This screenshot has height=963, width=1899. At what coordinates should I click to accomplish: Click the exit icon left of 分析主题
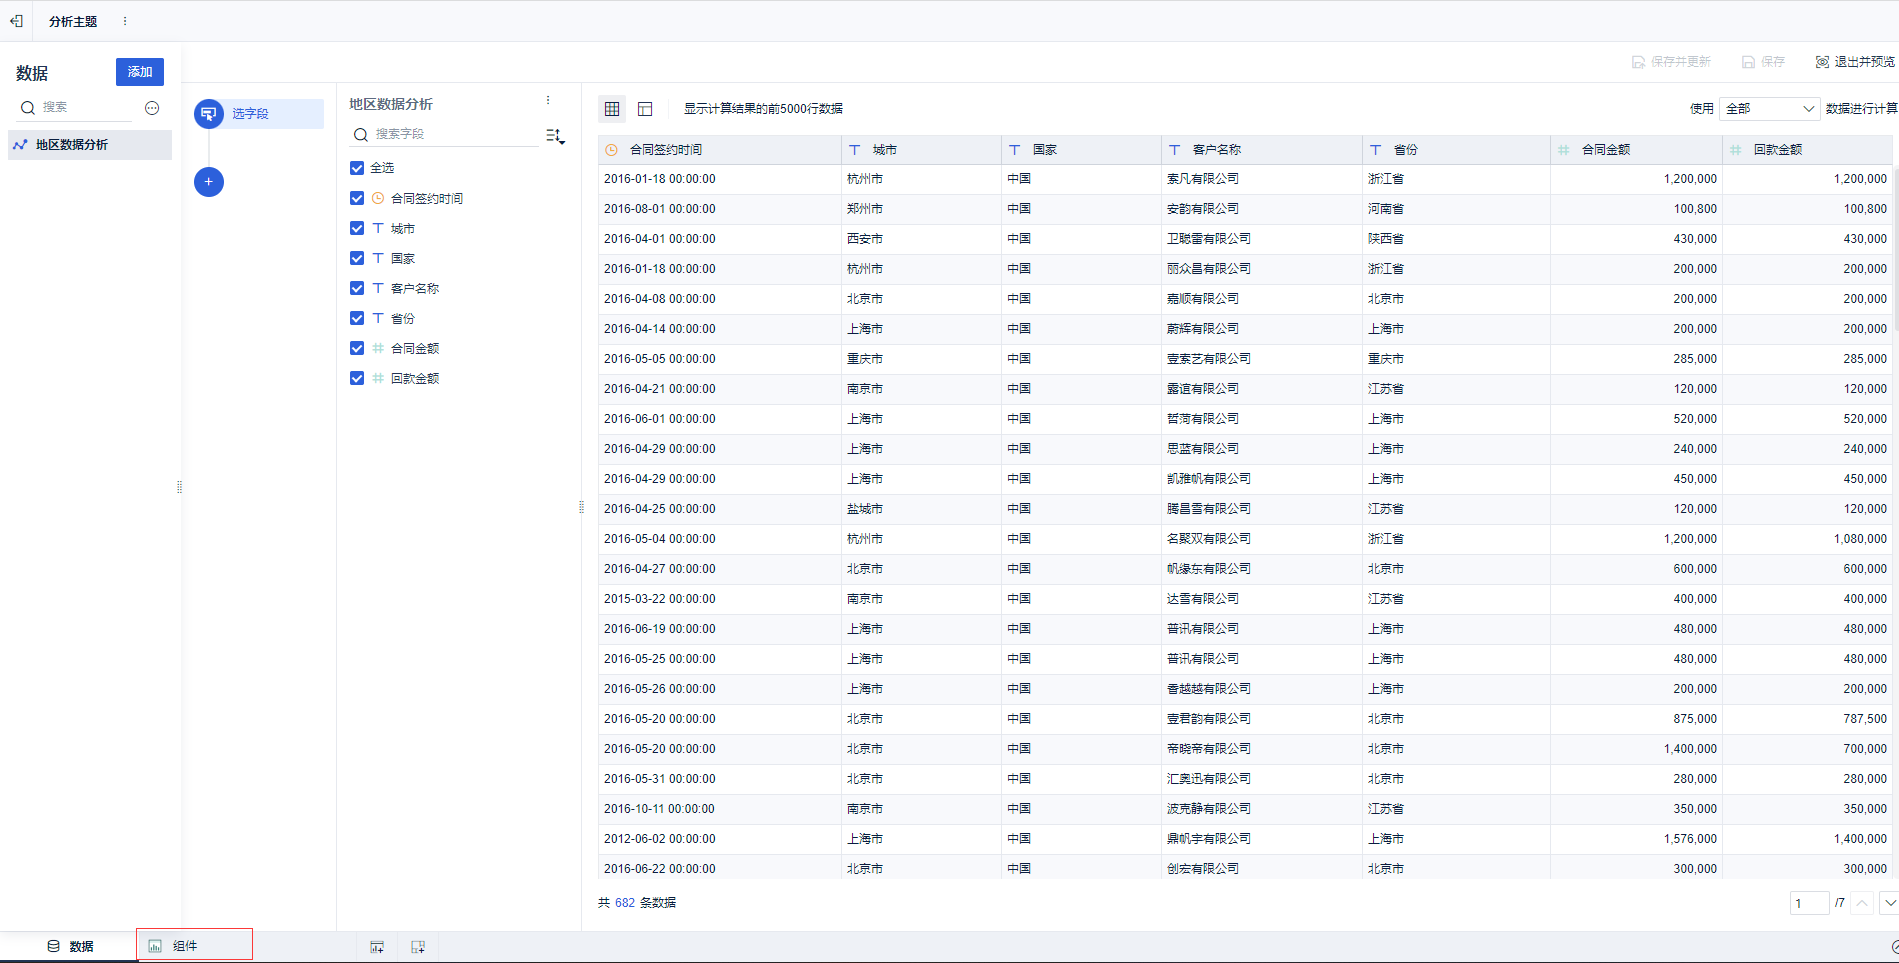[x=16, y=21]
